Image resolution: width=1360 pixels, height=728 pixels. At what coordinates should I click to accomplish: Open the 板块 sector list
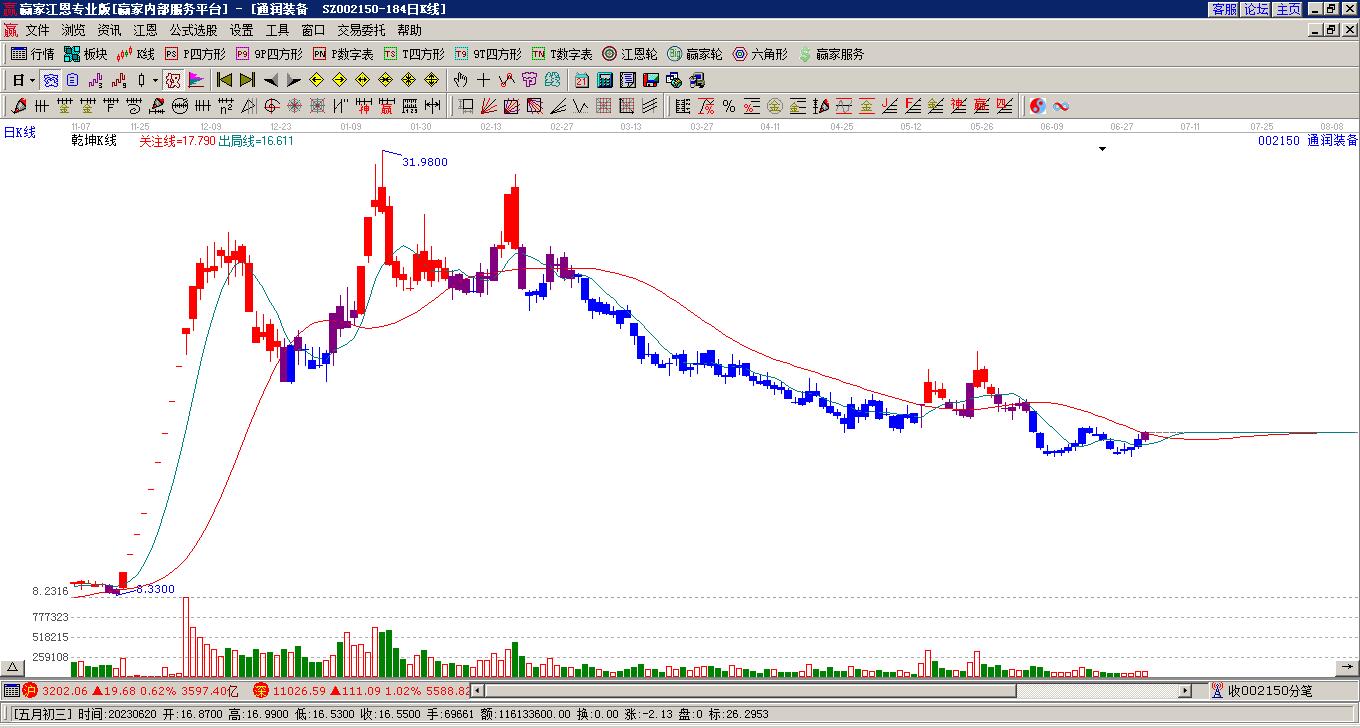[x=86, y=54]
